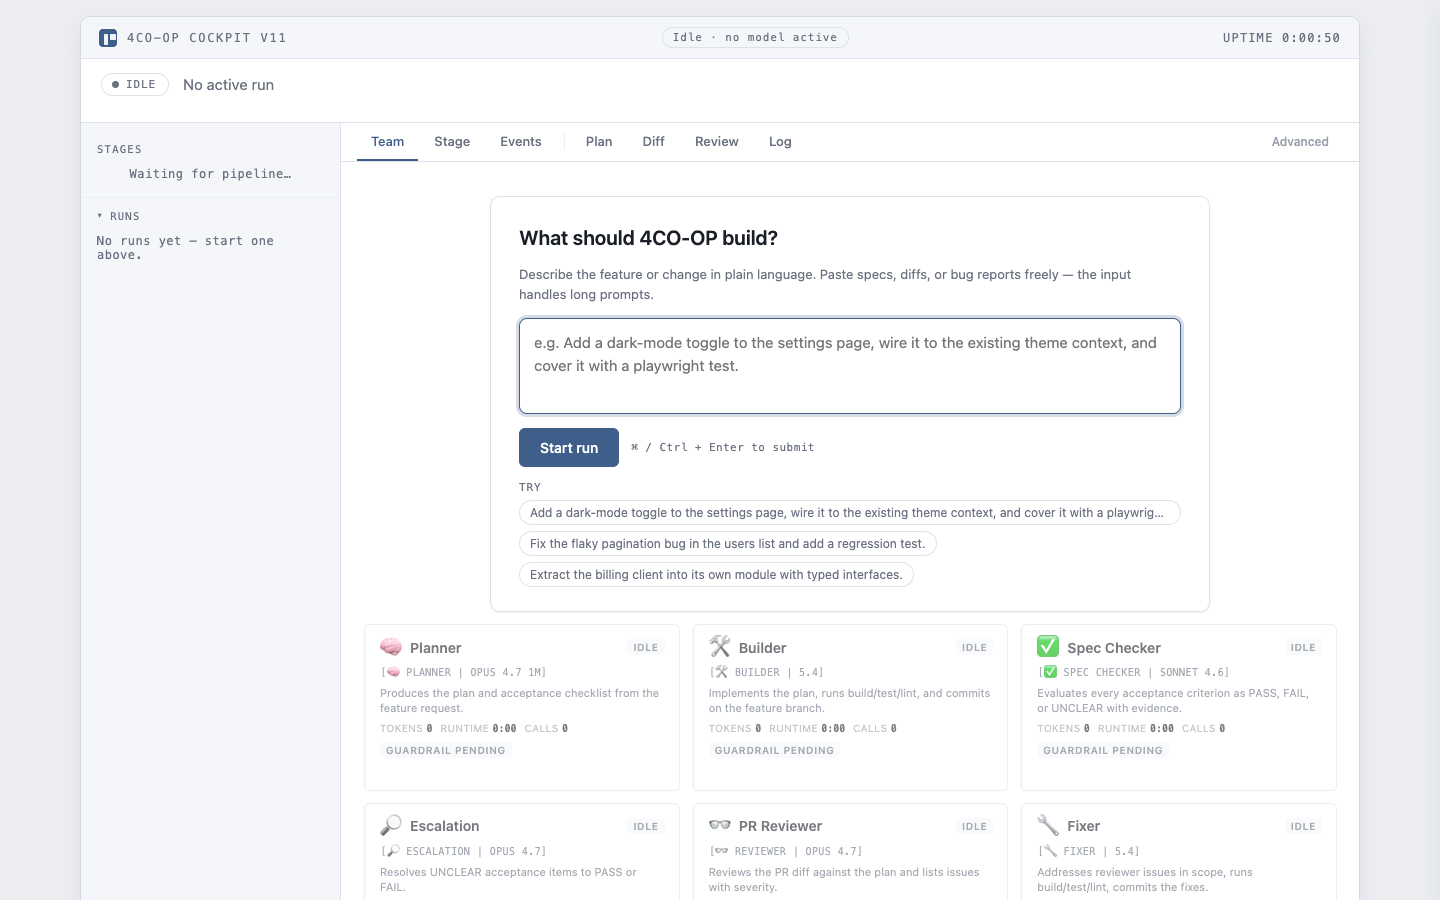Image resolution: width=1440 pixels, height=900 pixels.
Task: Pick the dark-mode toggle example prompt
Action: (x=850, y=513)
